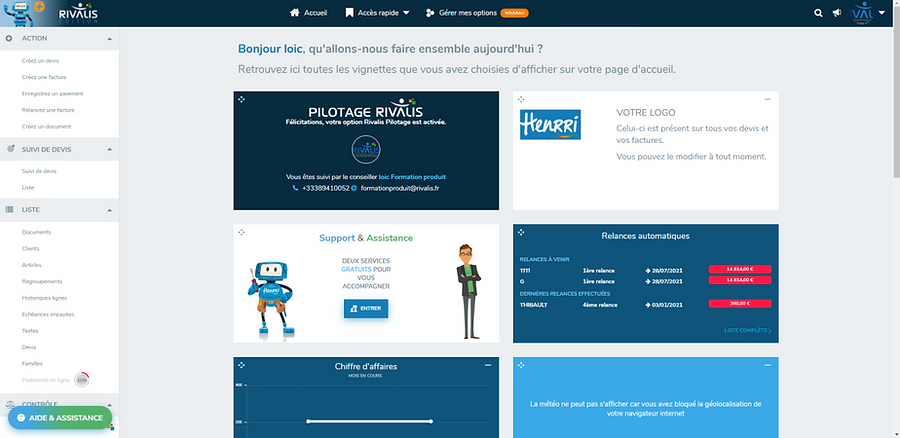Collapse the ACTION sidebar section

(x=109, y=38)
